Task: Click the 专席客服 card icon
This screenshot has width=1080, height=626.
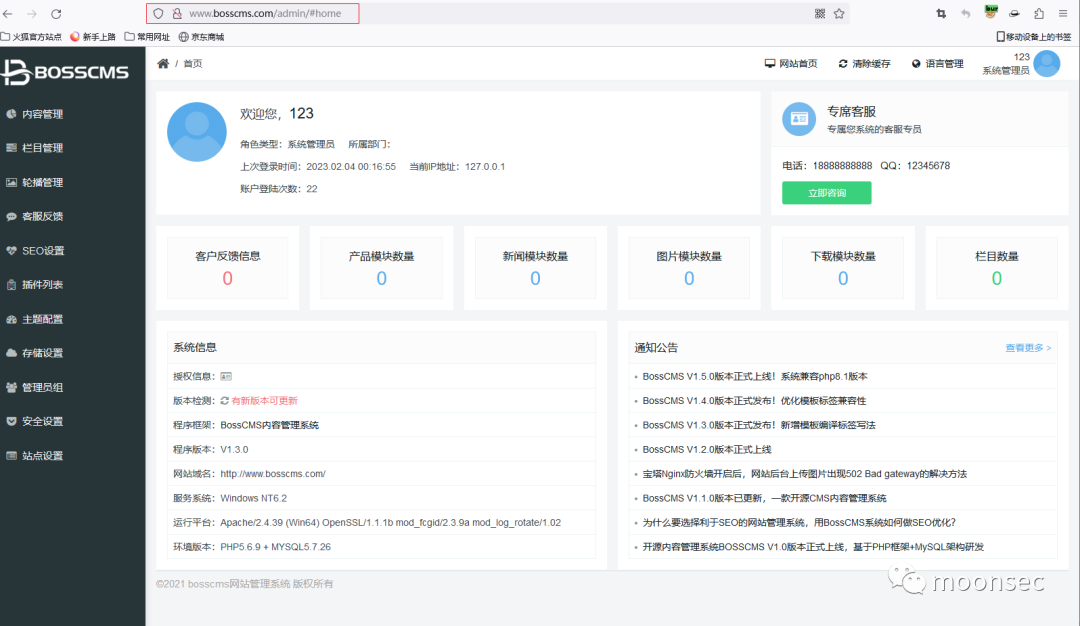Action: (x=799, y=119)
